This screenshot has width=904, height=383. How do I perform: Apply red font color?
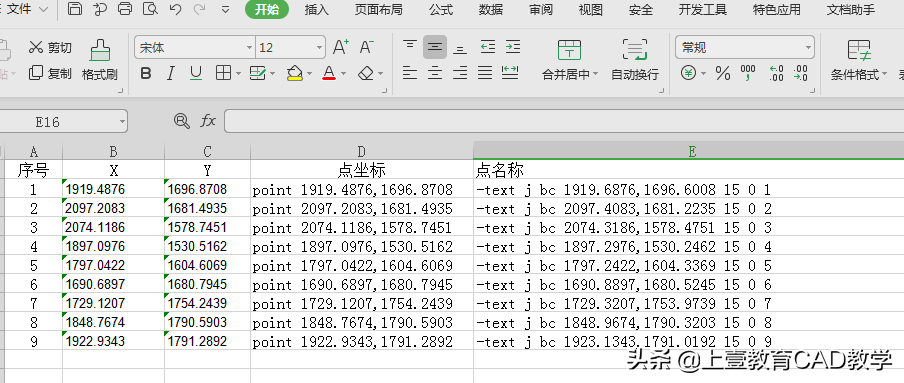[329, 73]
